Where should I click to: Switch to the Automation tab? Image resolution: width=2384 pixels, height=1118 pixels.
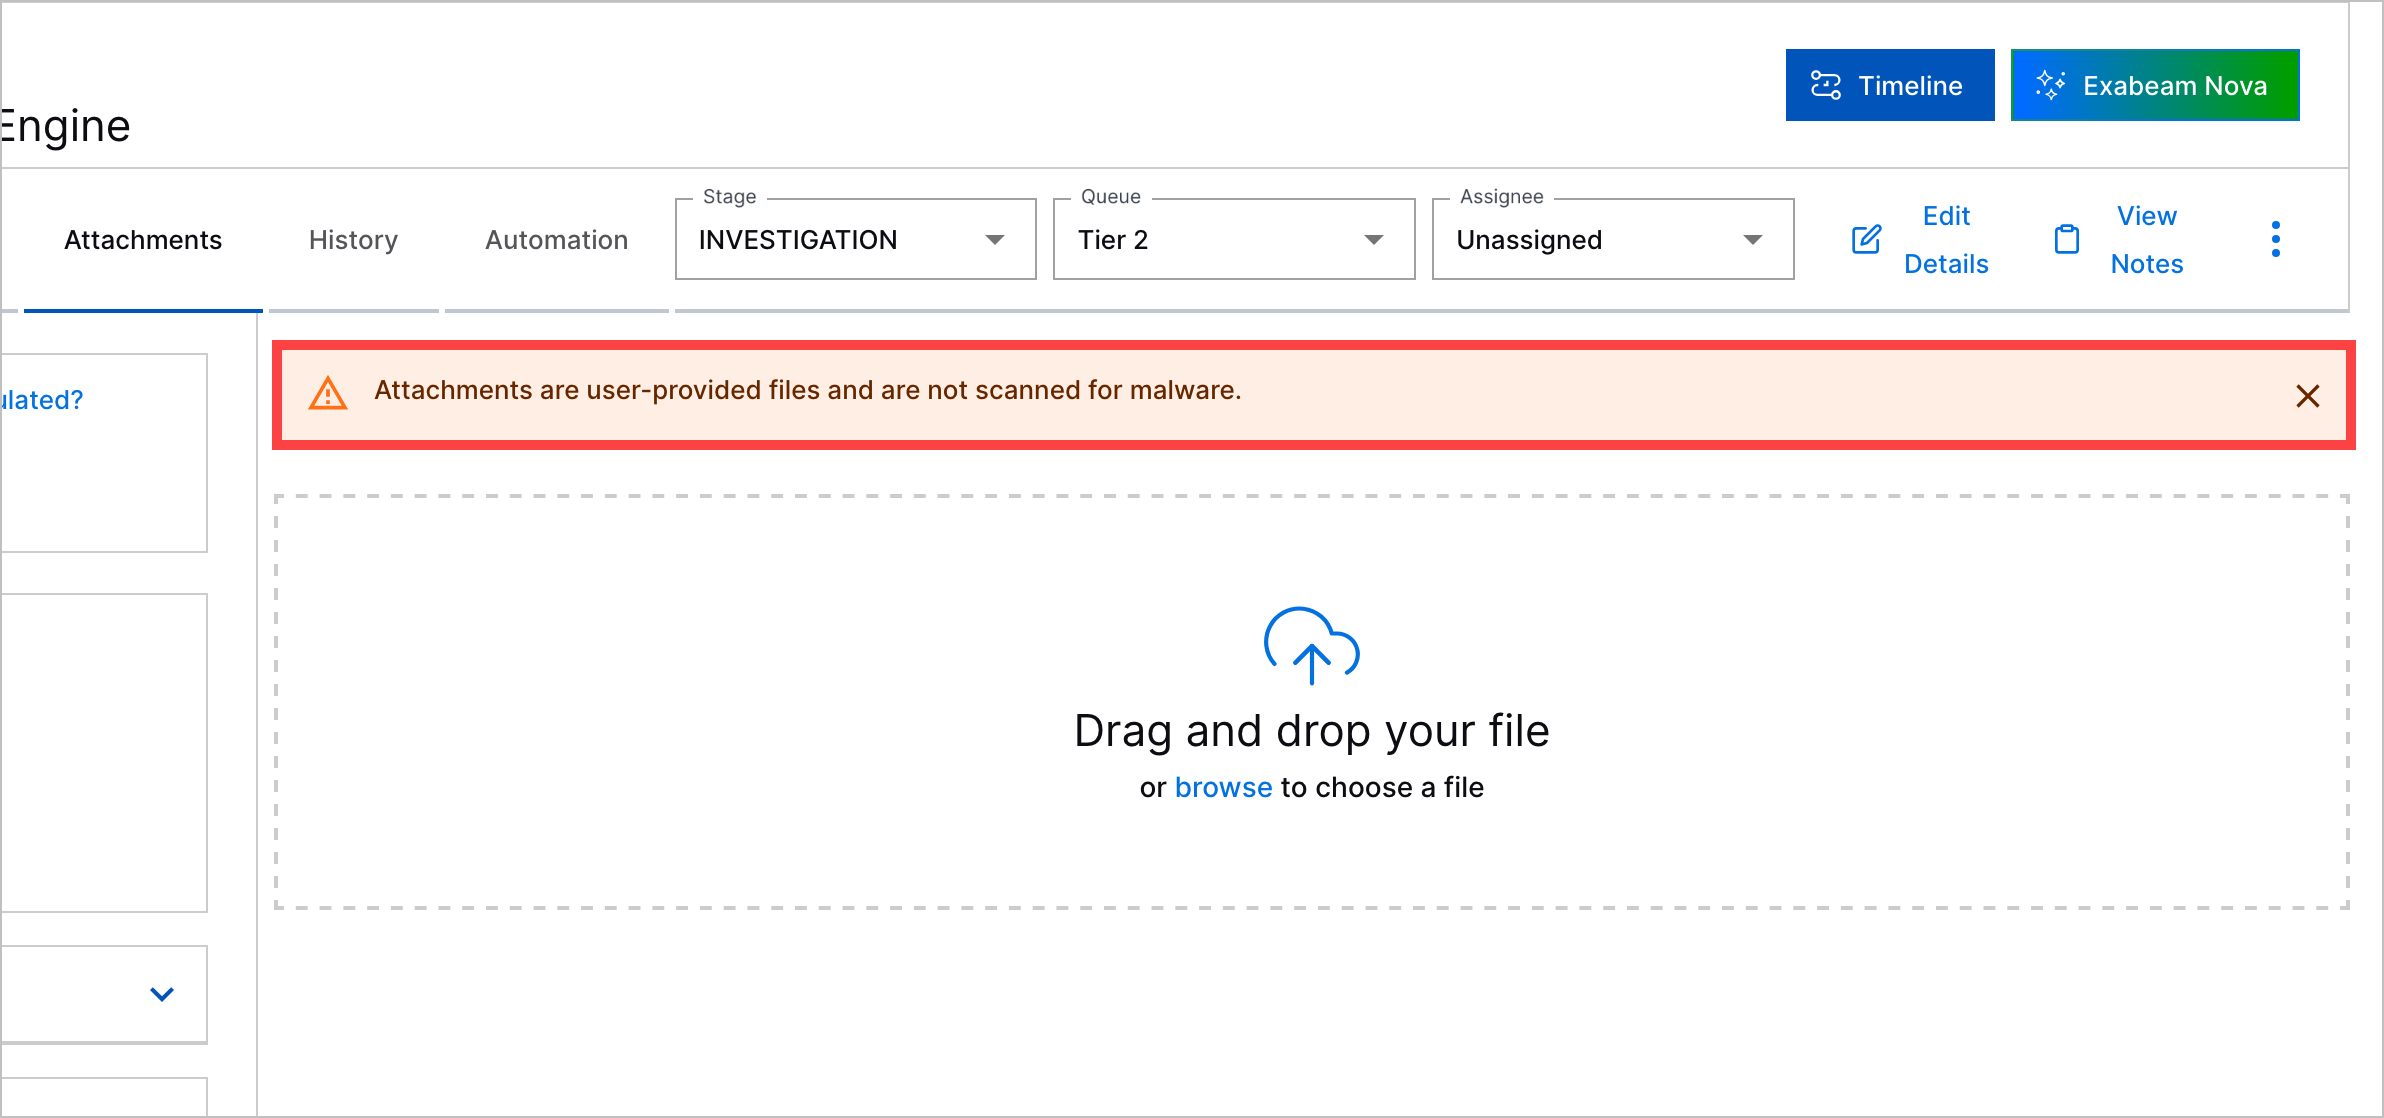pyautogui.click(x=556, y=239)
